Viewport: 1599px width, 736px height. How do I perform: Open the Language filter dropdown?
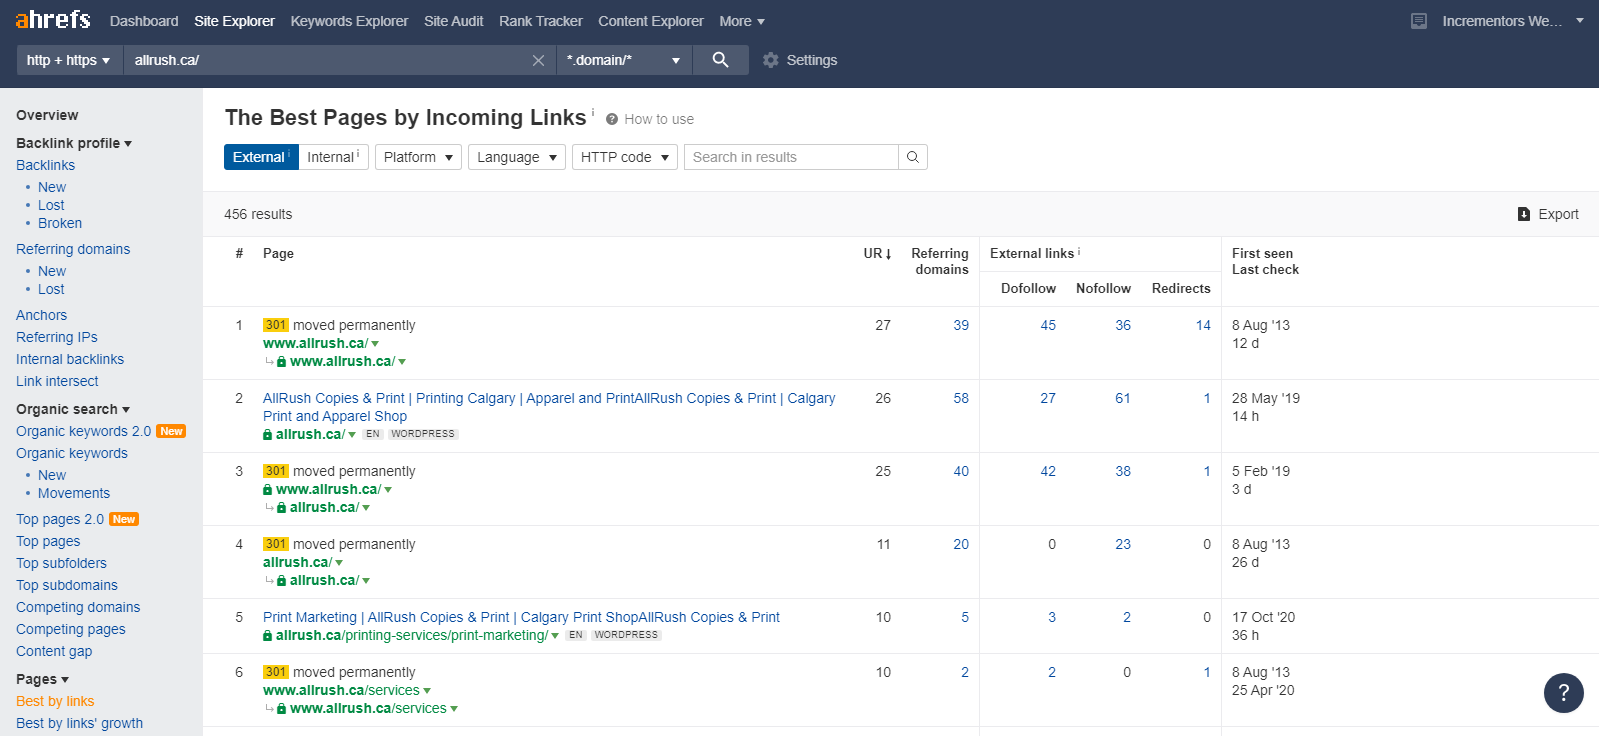point(517,157)
